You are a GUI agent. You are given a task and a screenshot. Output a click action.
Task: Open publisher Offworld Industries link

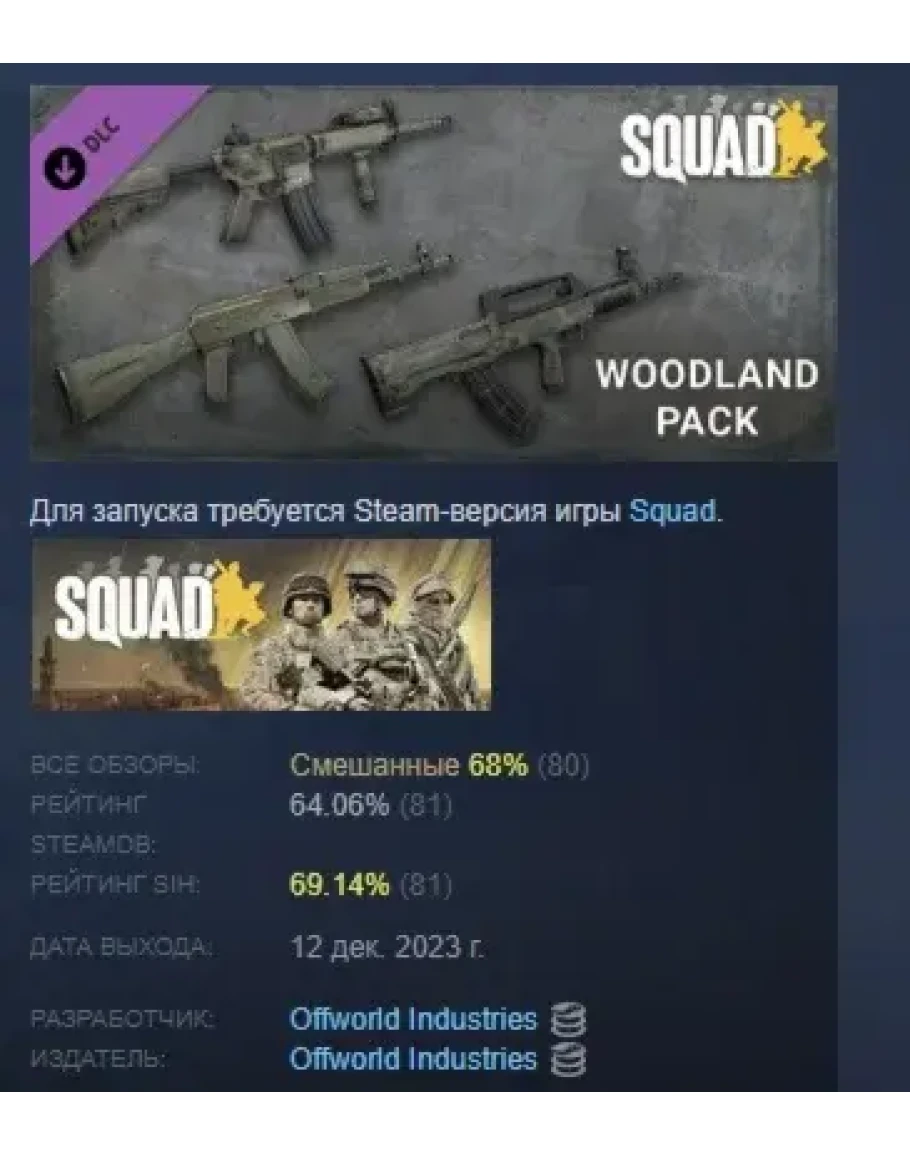tap(413, 1059)
